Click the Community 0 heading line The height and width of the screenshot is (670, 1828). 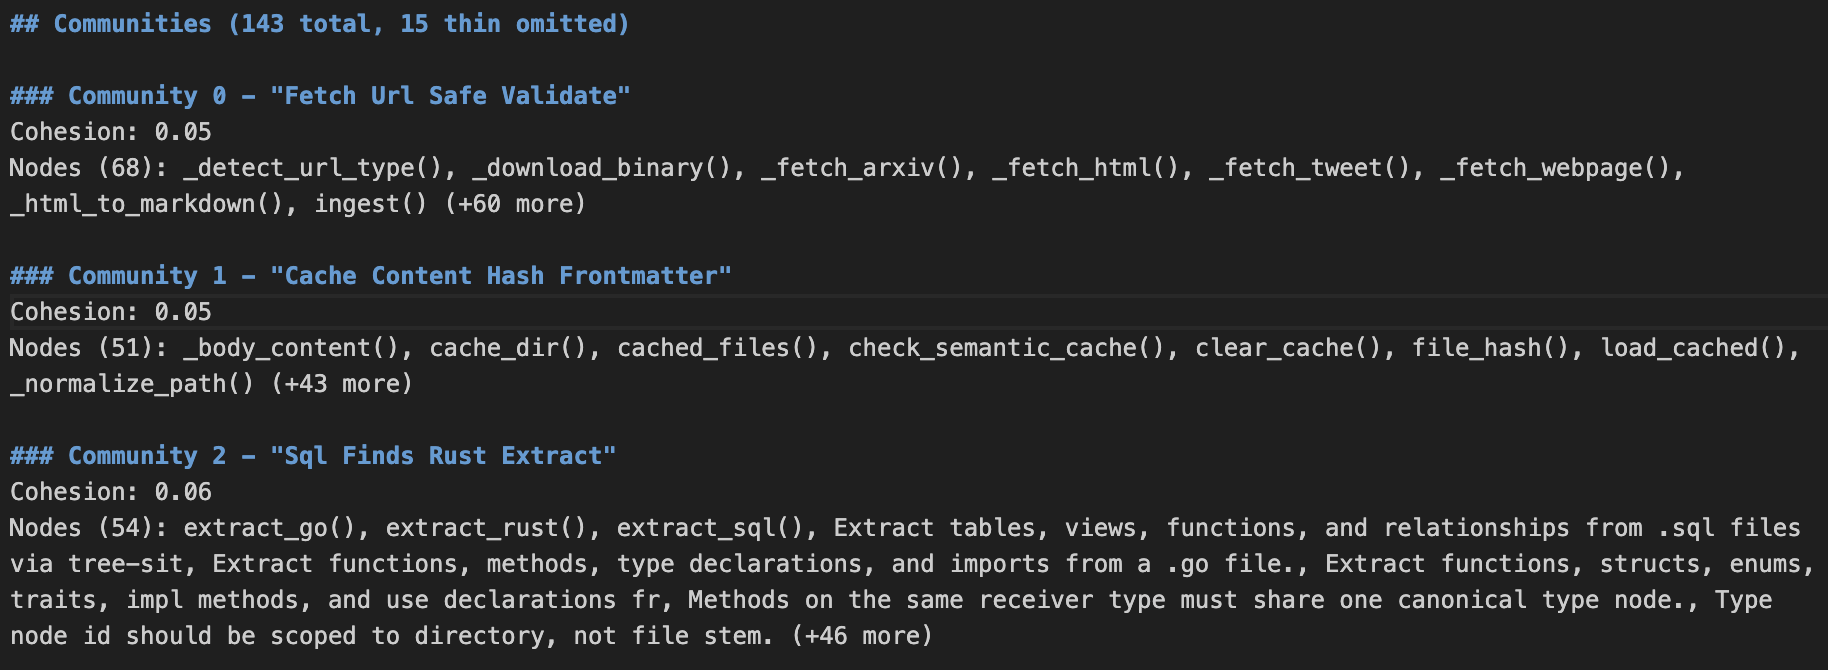click(320, 96)
